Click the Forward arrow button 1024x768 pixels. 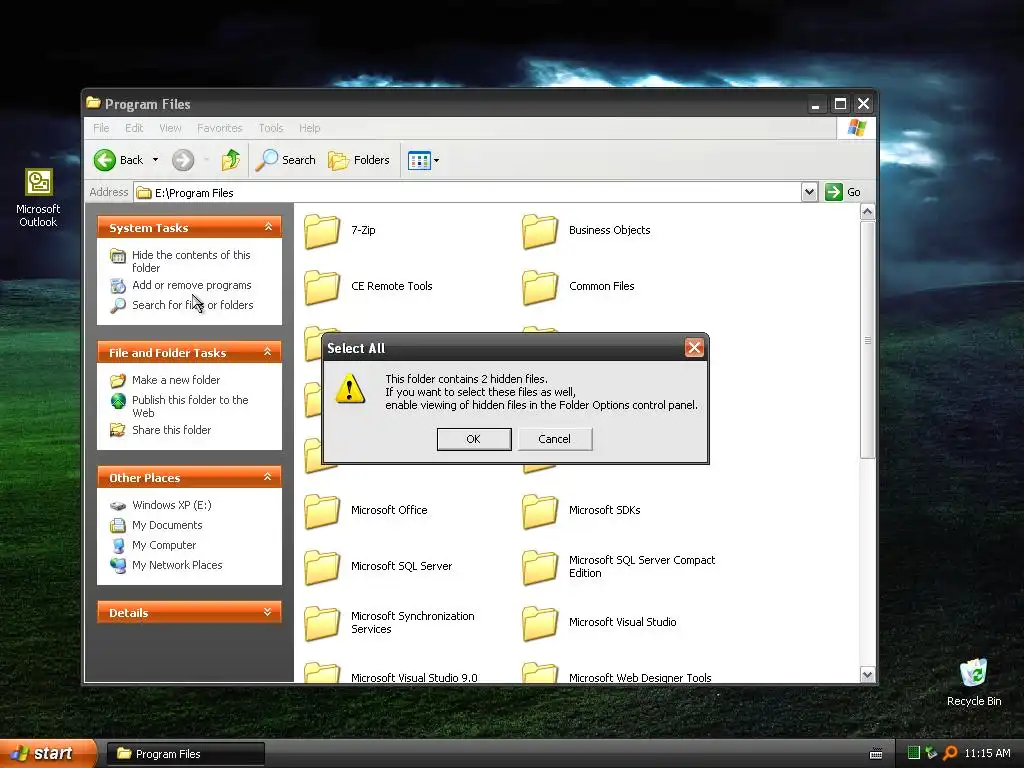pyautogui.click(x=183, y=160)
